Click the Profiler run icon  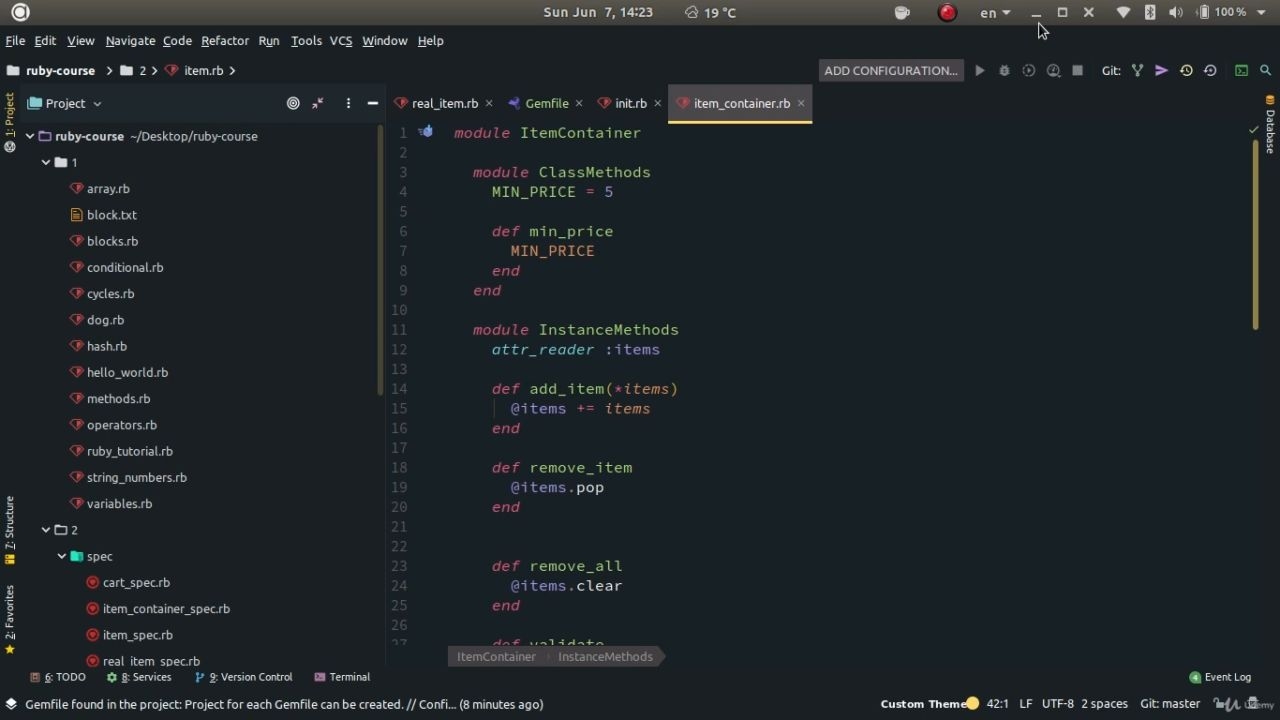point(1053,71)
